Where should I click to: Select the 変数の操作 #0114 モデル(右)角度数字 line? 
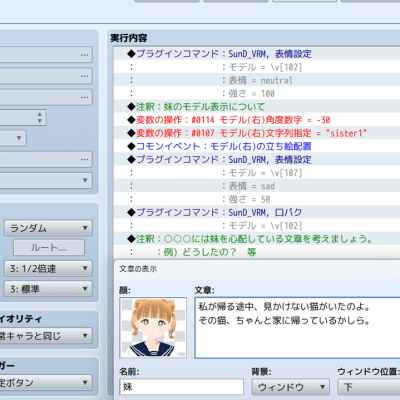coord(257,120)
